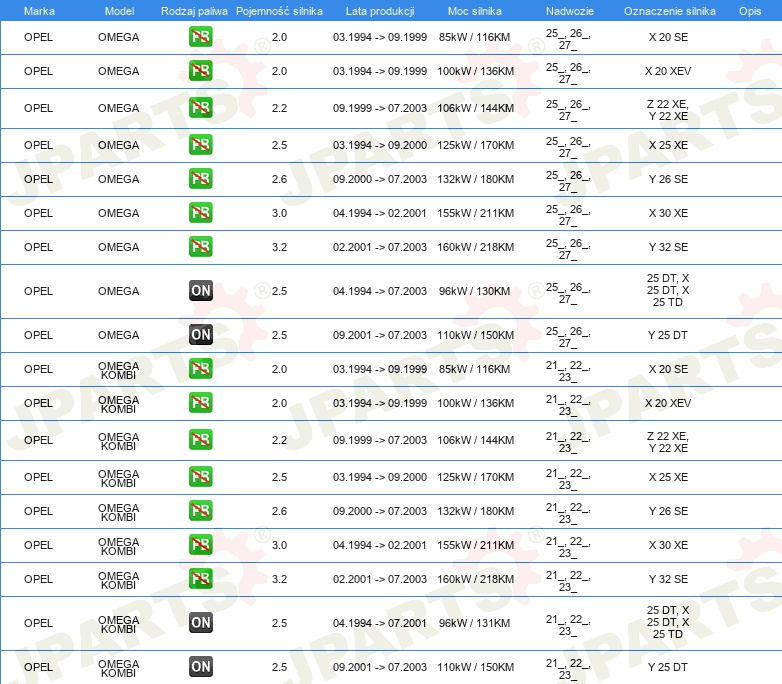Click 96kW / 131KM power cell

474,623
